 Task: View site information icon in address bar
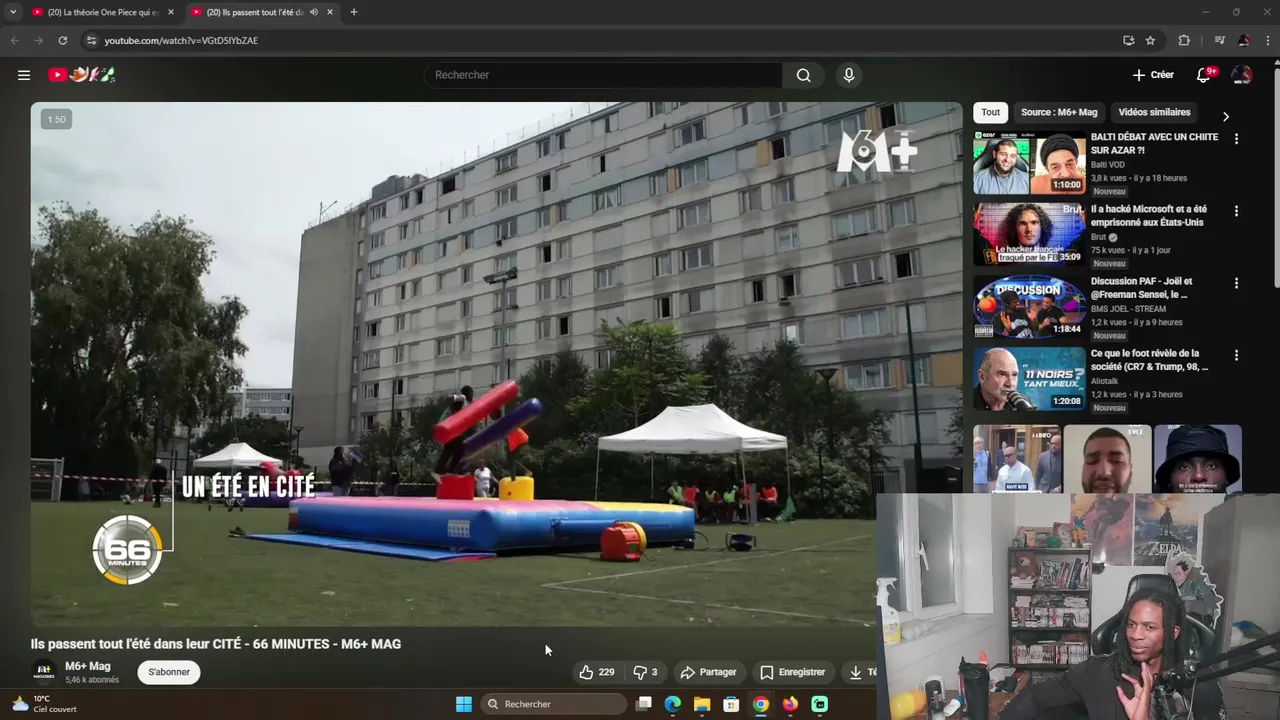point(91,40)
